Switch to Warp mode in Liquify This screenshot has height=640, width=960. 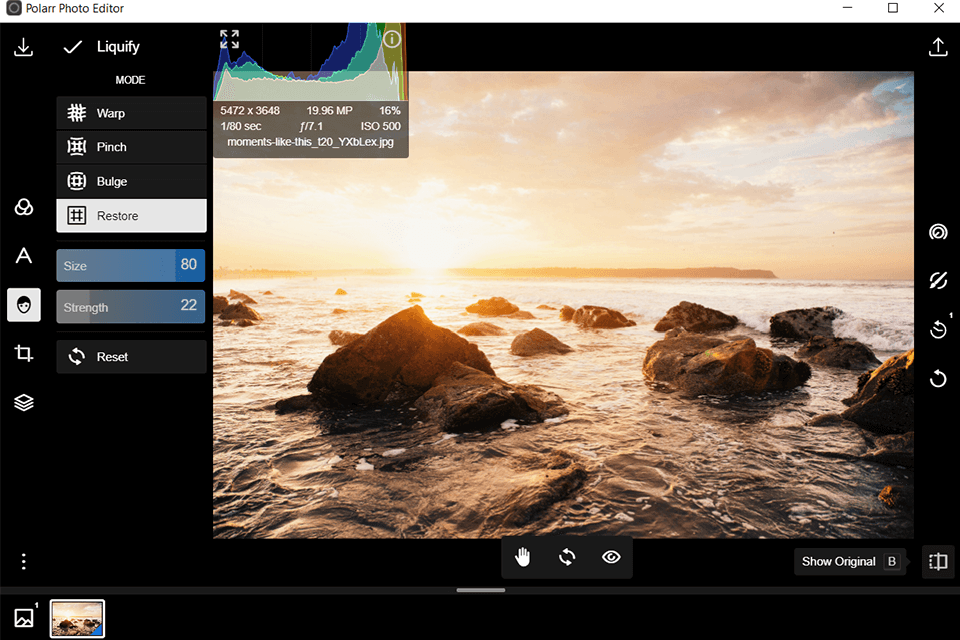point(131,113)
